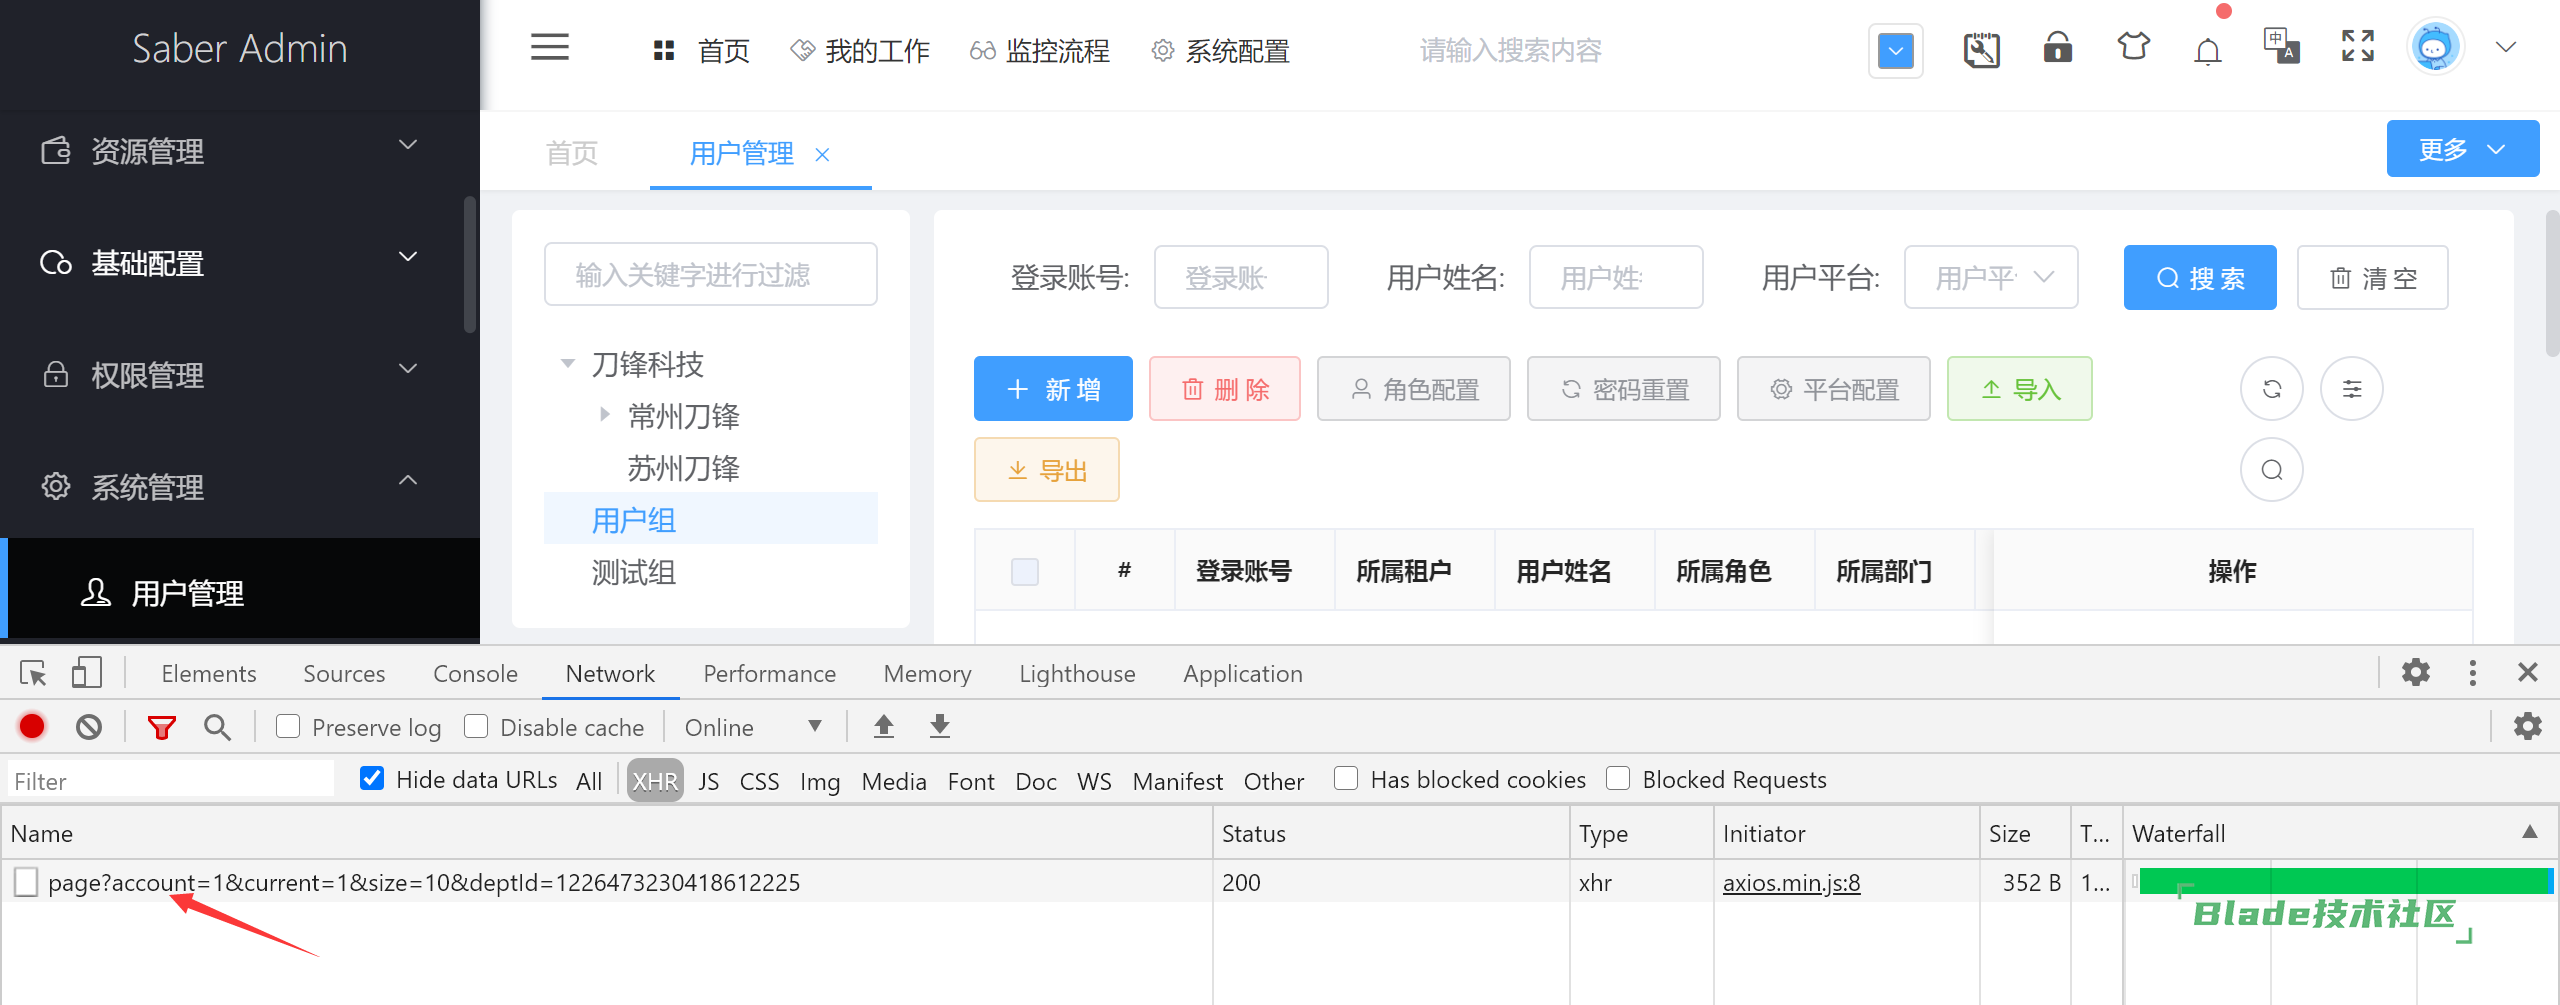Click the language translate icon
Image resolution: width=2560 pixels, height=1005 pixels.
point(2282,46)
